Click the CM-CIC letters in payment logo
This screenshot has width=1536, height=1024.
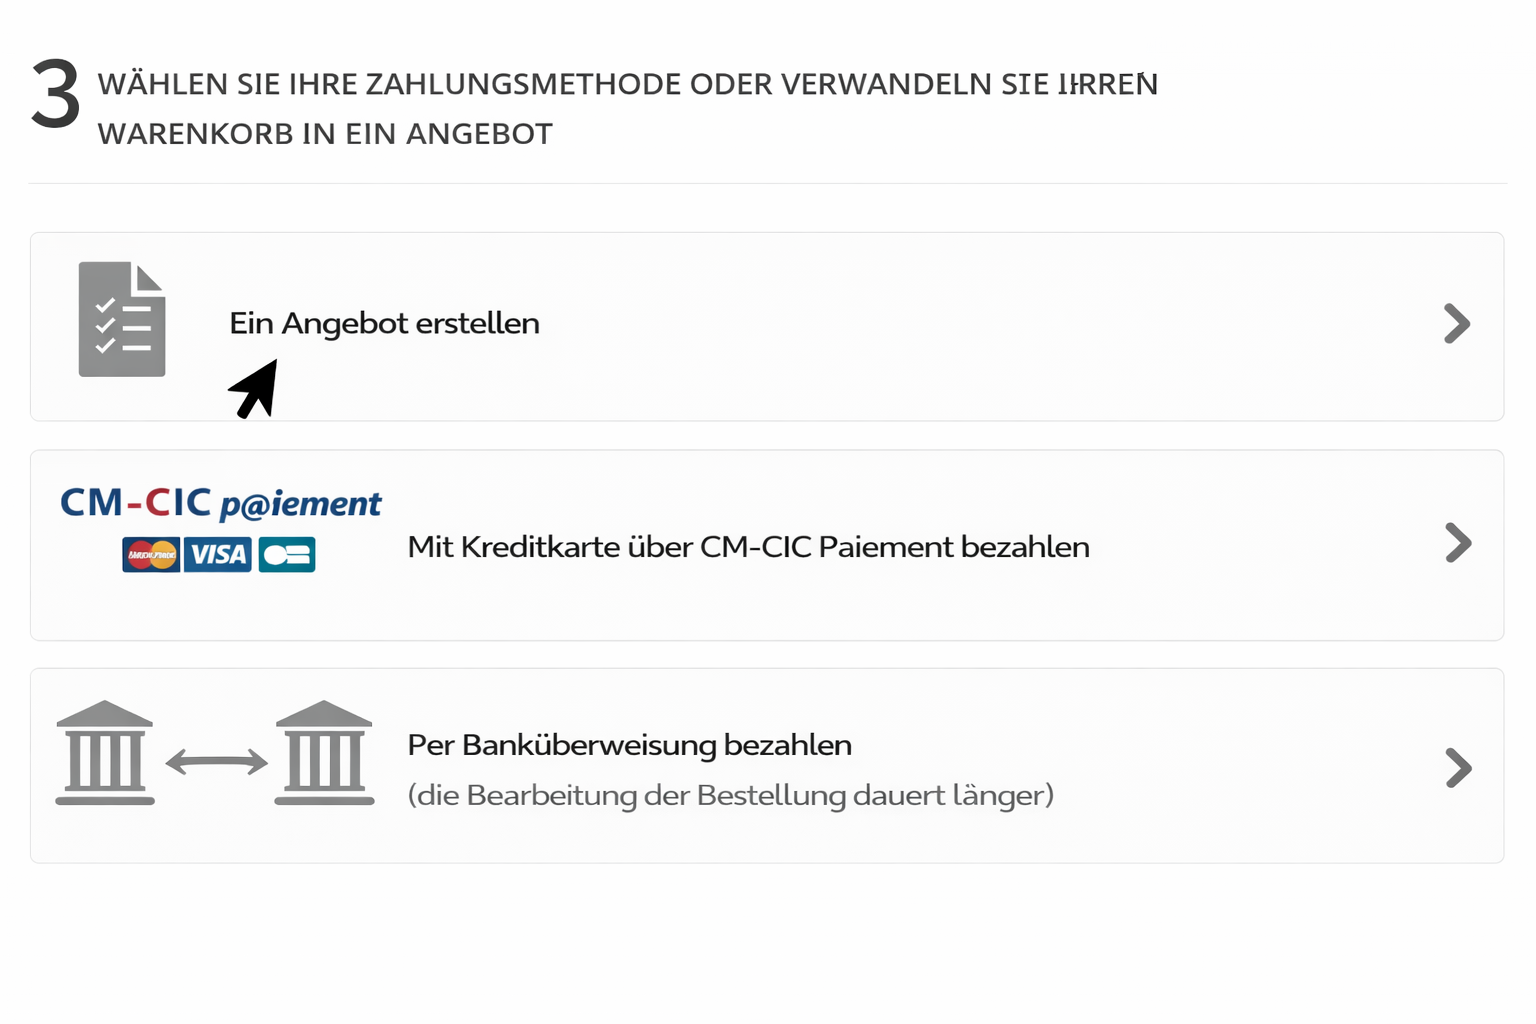tap(136, 502)
